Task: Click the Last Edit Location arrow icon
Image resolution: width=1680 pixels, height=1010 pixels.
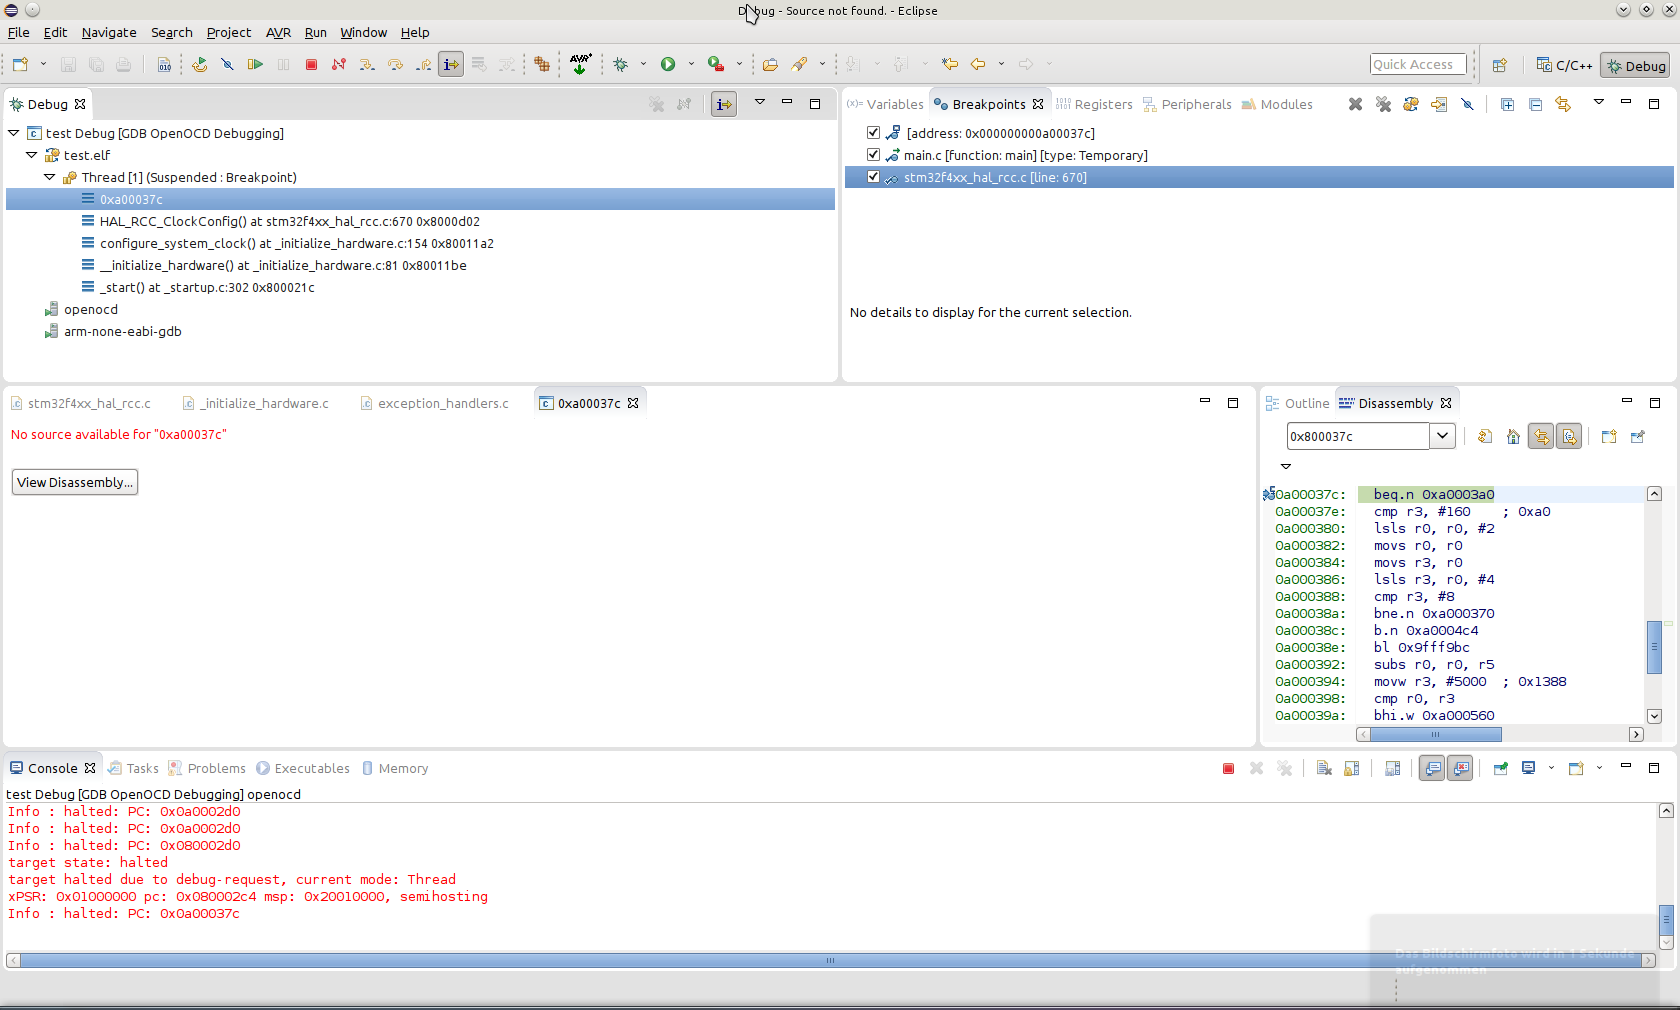Action: click(950, 64)
